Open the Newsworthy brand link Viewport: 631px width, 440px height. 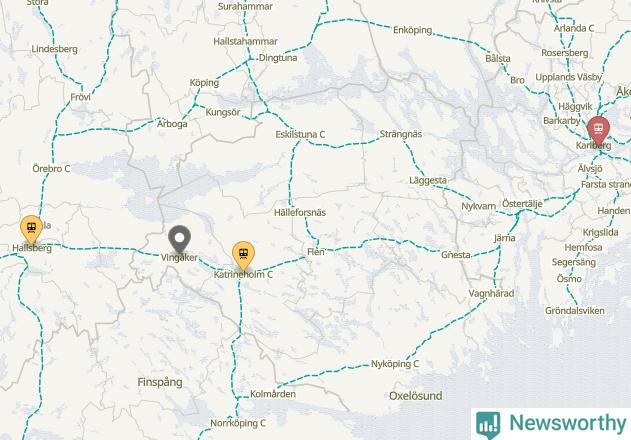pos(551,423)
